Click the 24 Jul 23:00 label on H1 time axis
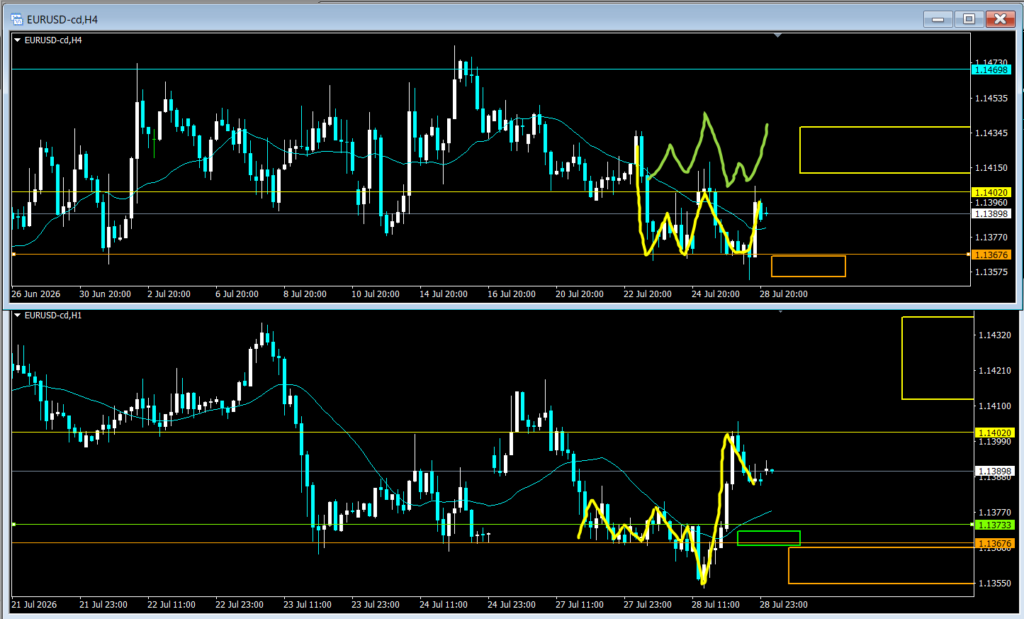The height and width of the screenshot is (619, 1024). point(512,605)
